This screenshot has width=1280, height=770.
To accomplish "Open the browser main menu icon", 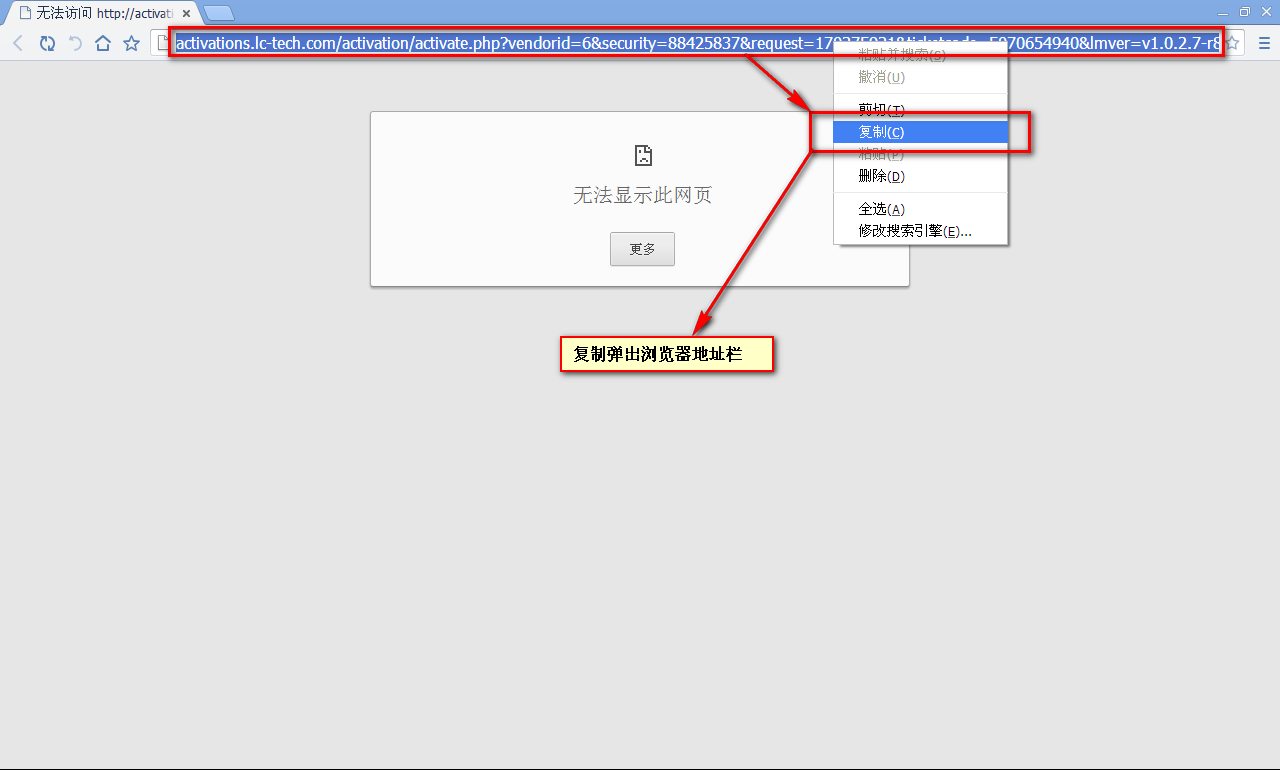I will click(x=1264, y=43).
